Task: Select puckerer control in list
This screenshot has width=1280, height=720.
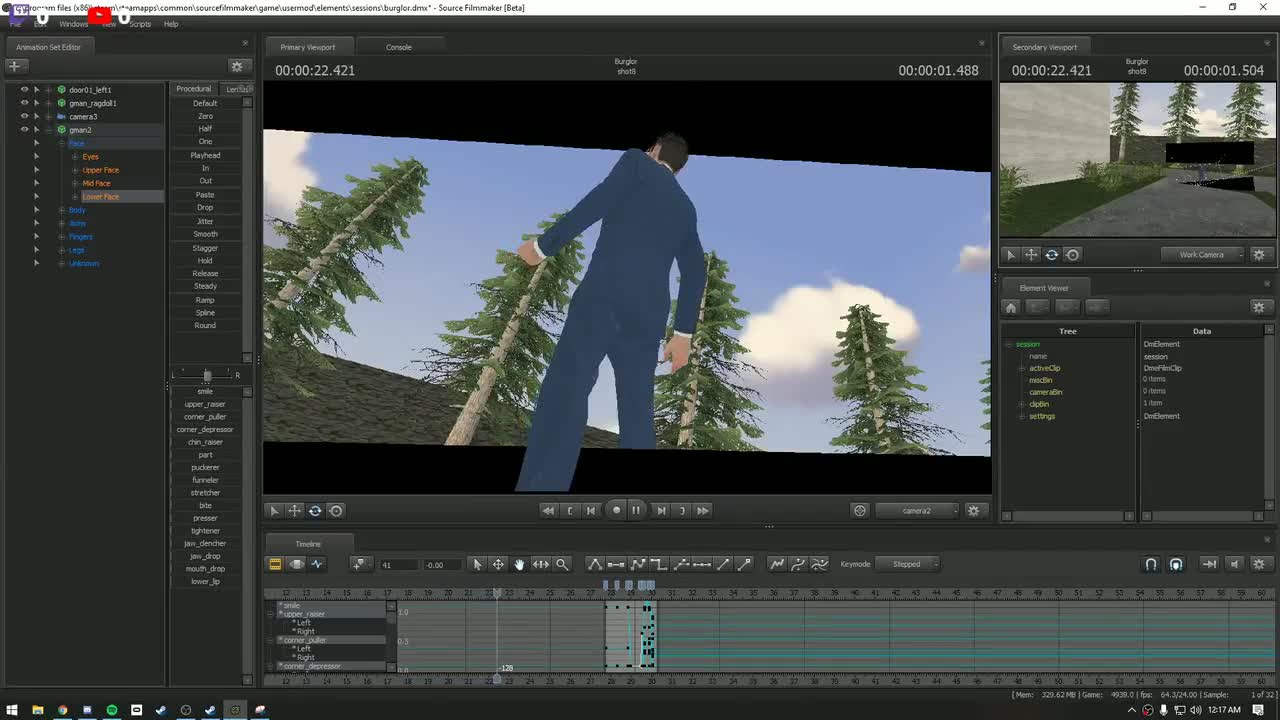Action: click(x=205, y=467)
